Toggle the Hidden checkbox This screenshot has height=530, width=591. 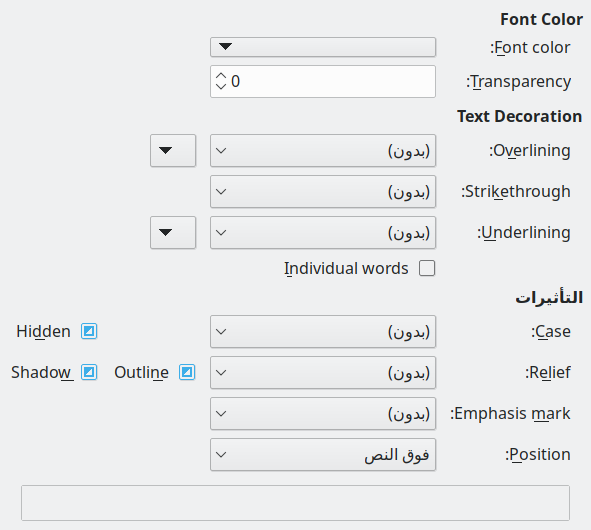pyautogui.click(x=89, y=331)
